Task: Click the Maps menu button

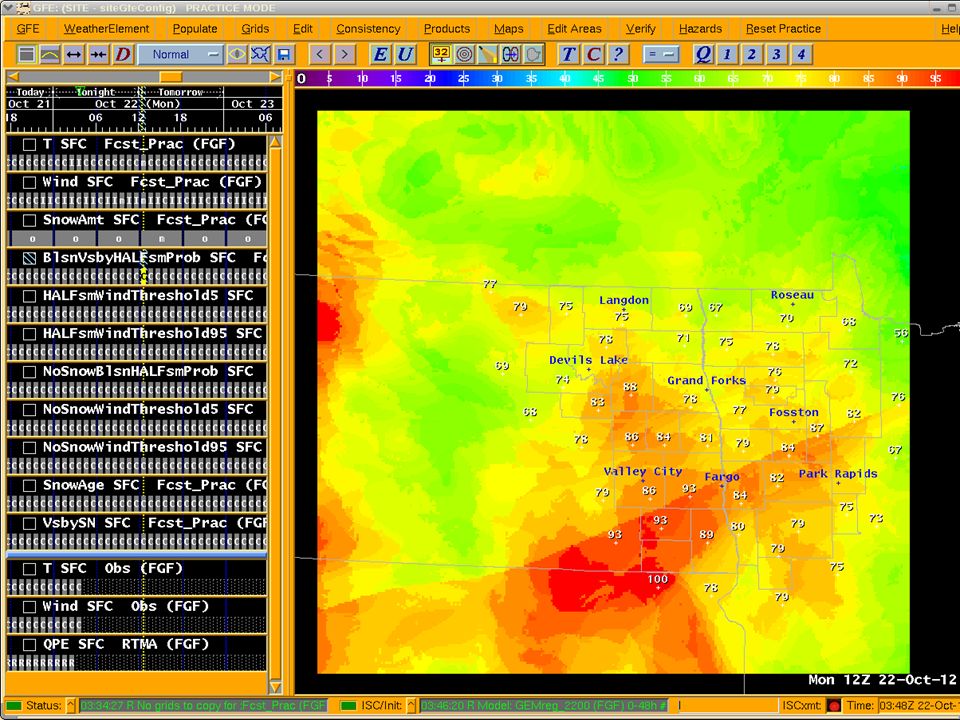Action: pyautogui.click(x=509, y=29)
